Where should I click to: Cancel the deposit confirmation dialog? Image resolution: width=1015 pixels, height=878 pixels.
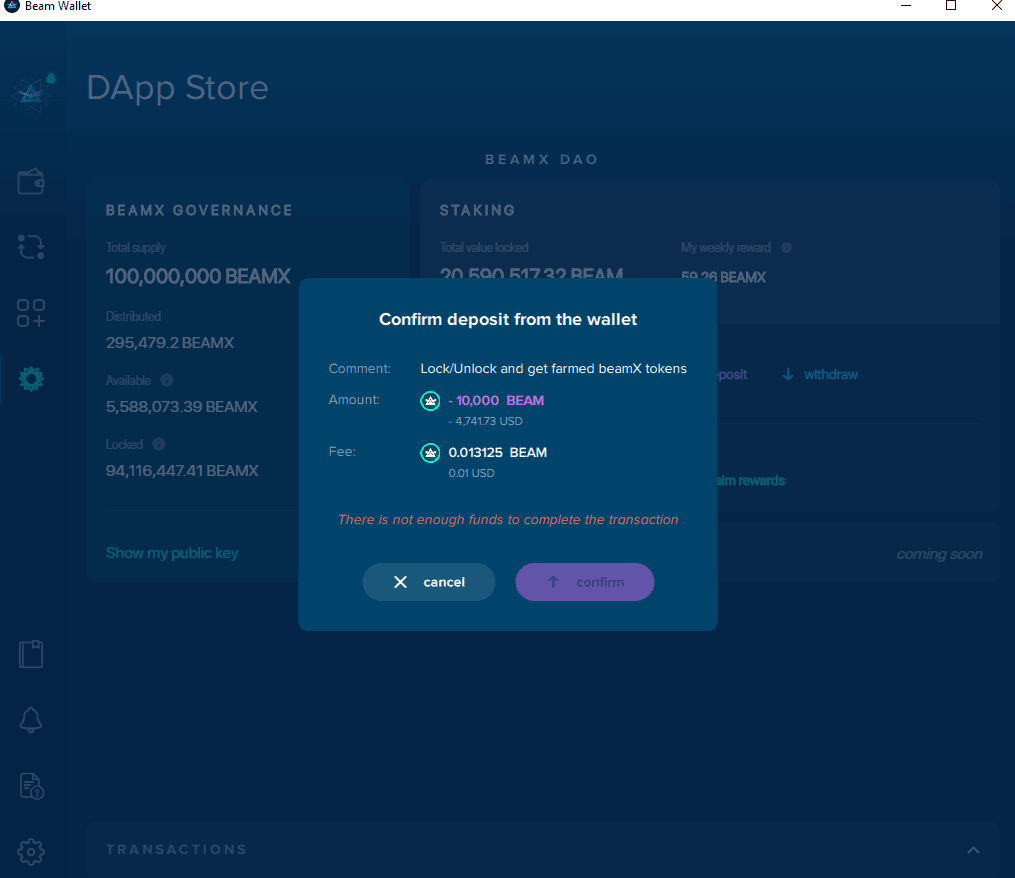pyautogui.click(x=429, y=582)
